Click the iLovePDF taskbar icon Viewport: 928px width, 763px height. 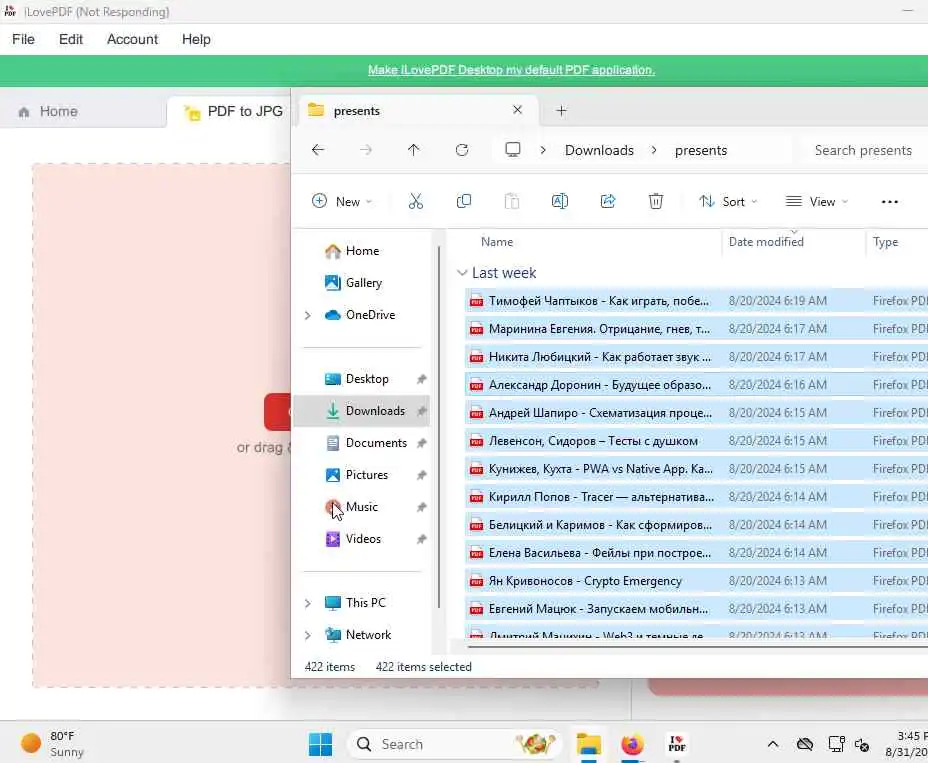point(676,744)
